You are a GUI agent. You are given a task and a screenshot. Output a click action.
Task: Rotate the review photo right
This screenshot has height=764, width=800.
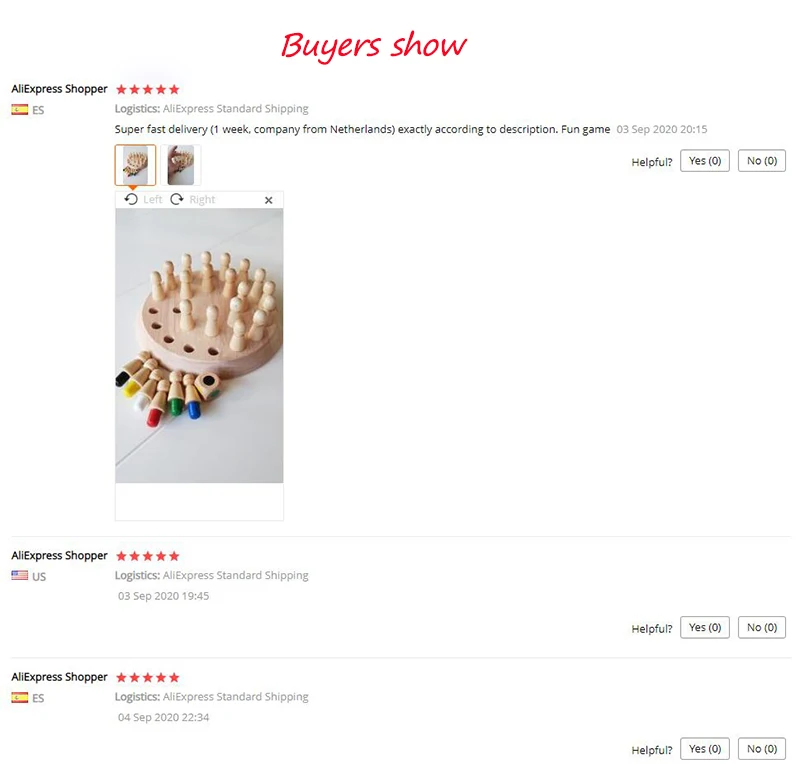tap(193, 200)
